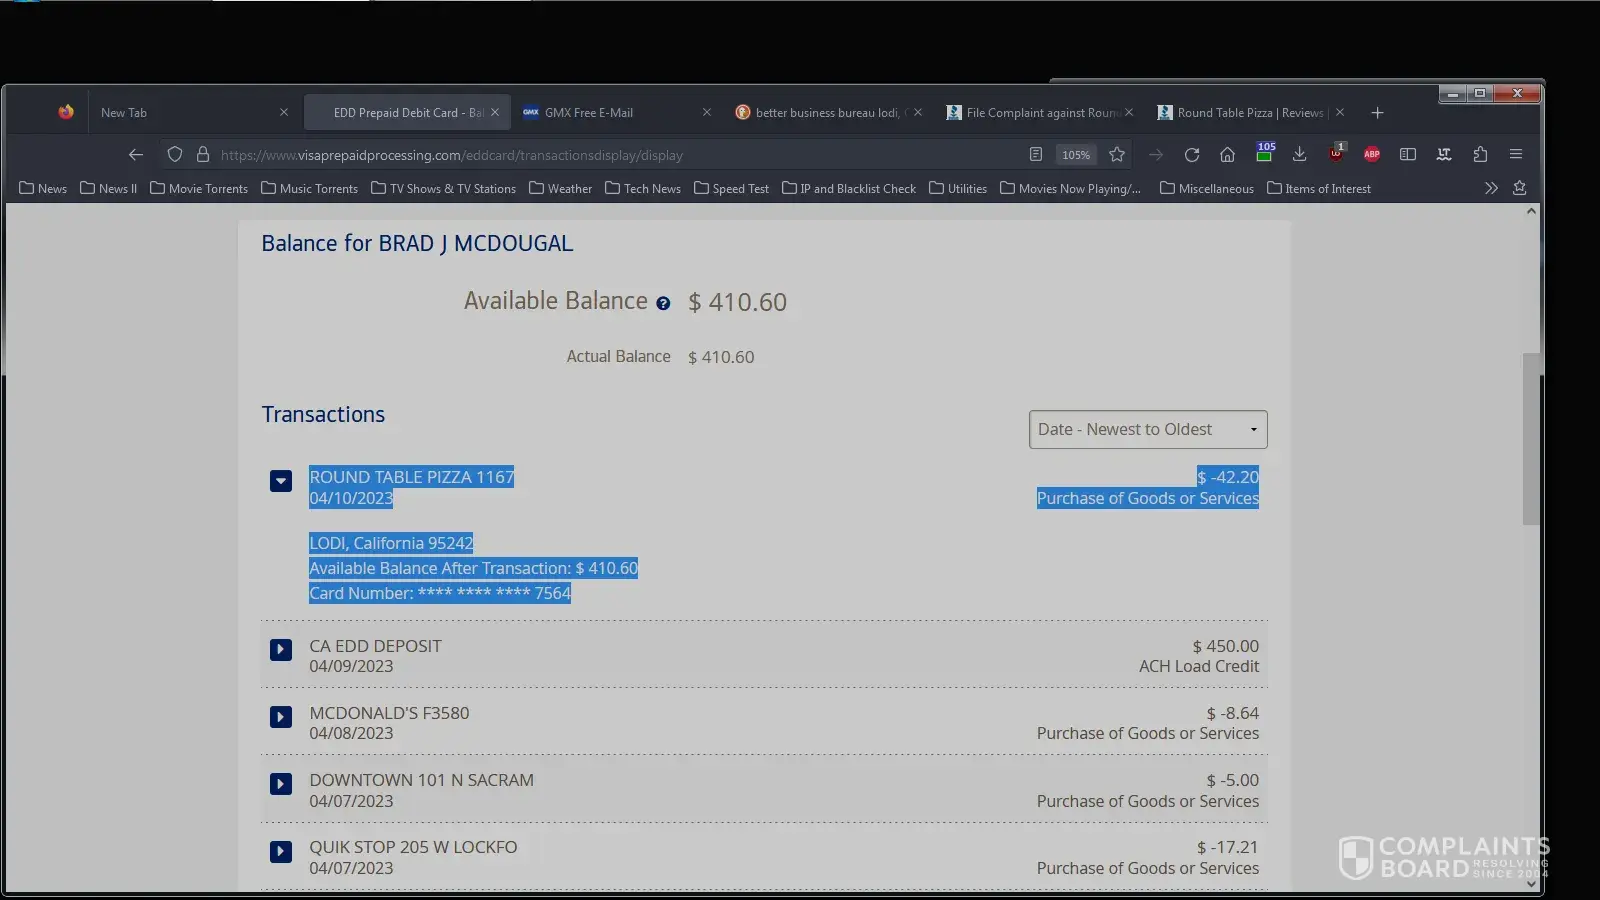Screen dimensions: 1600x900
Task: Toggle the browser sidebar
Action: coord(1408,155)
